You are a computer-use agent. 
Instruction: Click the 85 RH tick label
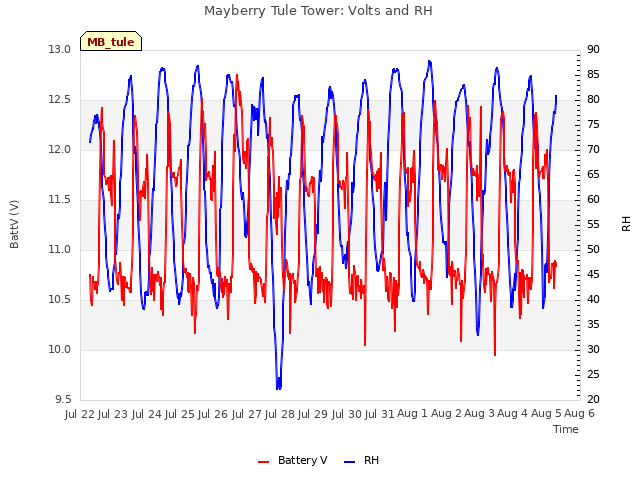click(x=593, y=74)
